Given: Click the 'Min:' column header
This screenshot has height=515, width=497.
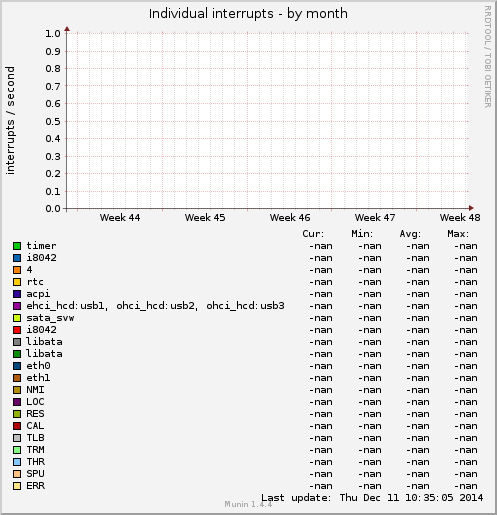Looking at the screenshot, I should (x=362, y=234).
